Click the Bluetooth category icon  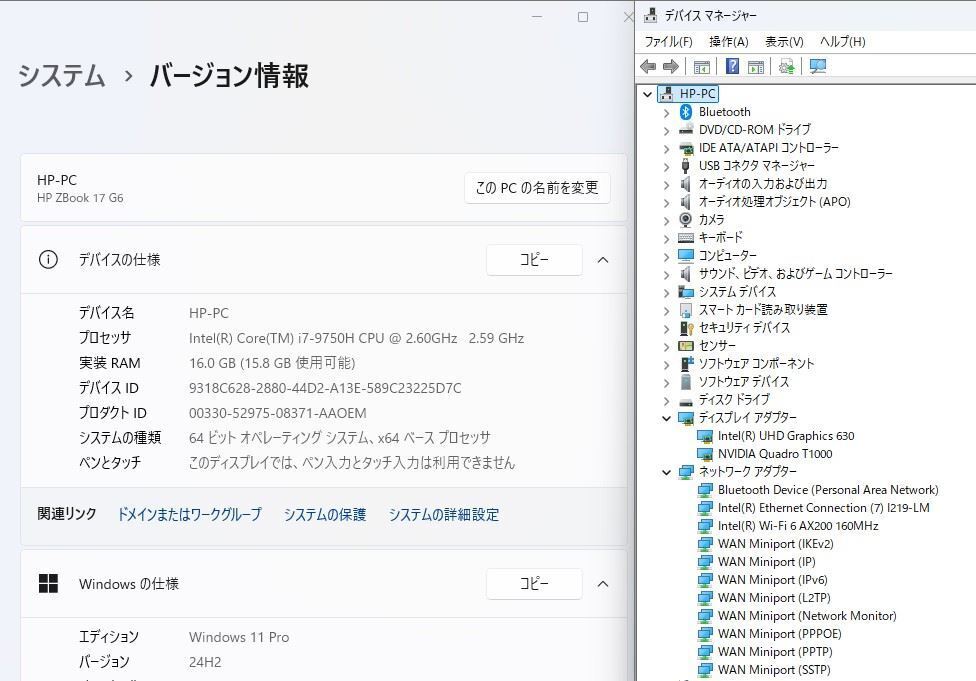point(686,112)
